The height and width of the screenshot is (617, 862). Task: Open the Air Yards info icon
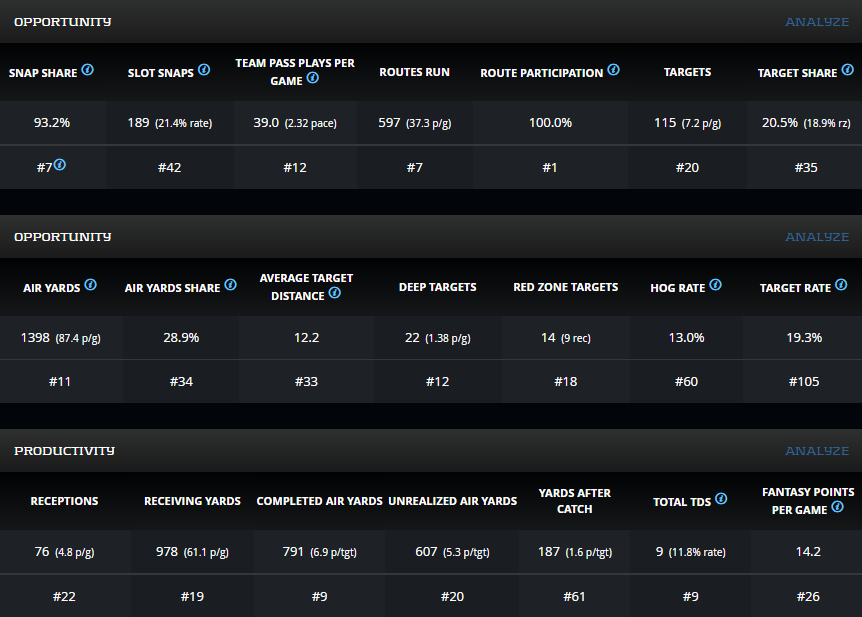pyautogui.click(x=90, y=286)
